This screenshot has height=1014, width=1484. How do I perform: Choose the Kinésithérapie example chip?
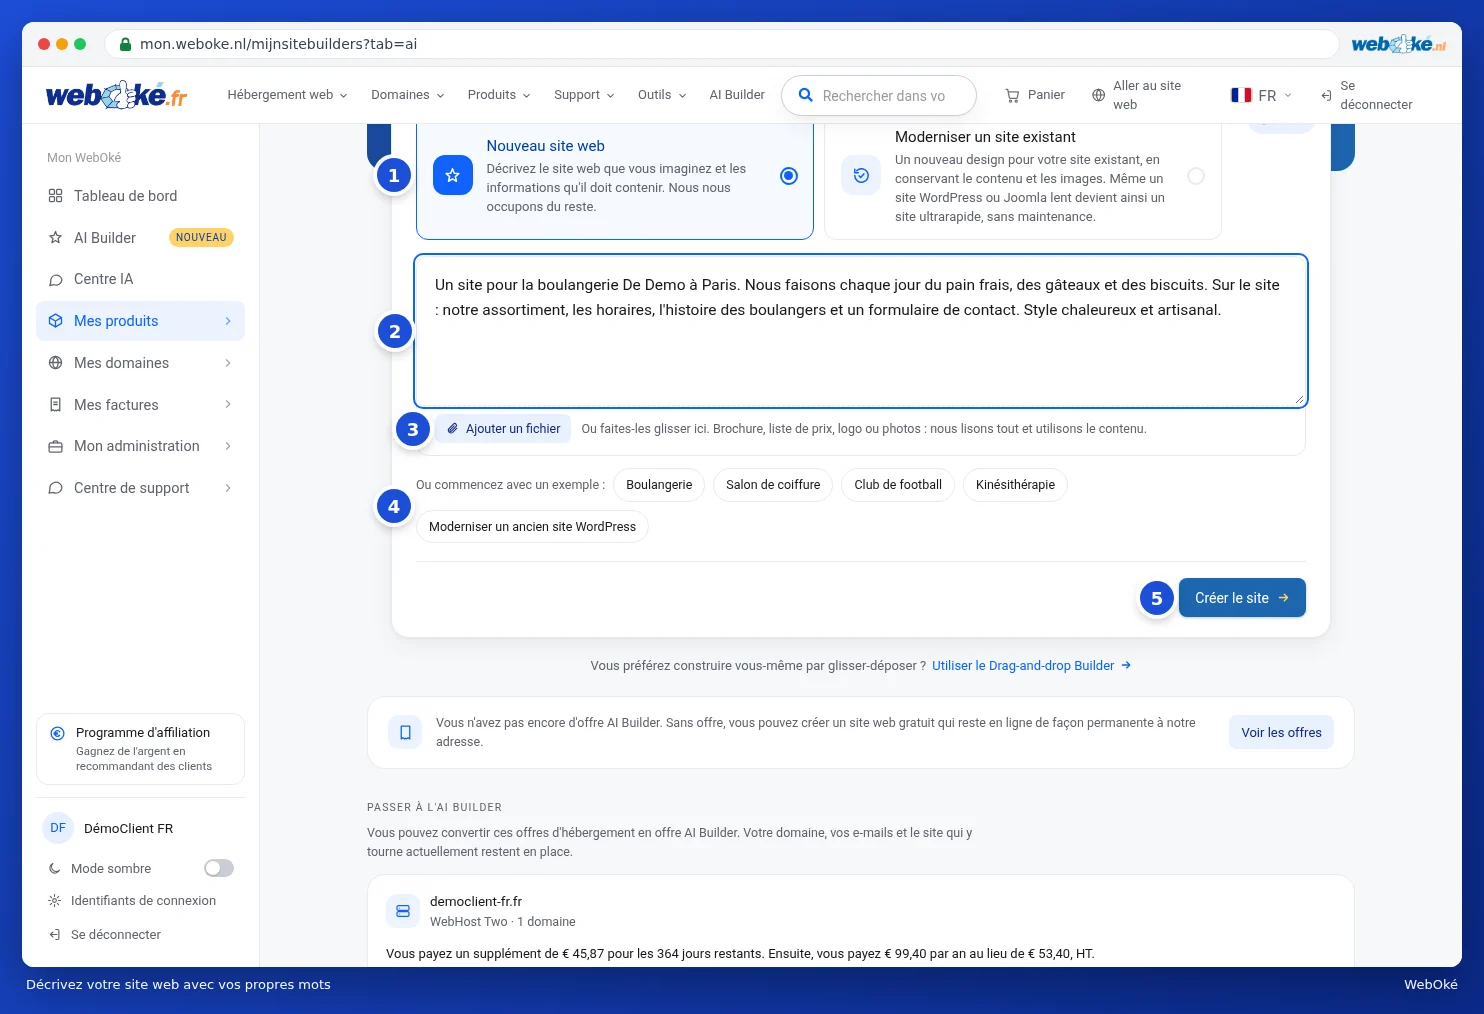tap(1015, 485)
